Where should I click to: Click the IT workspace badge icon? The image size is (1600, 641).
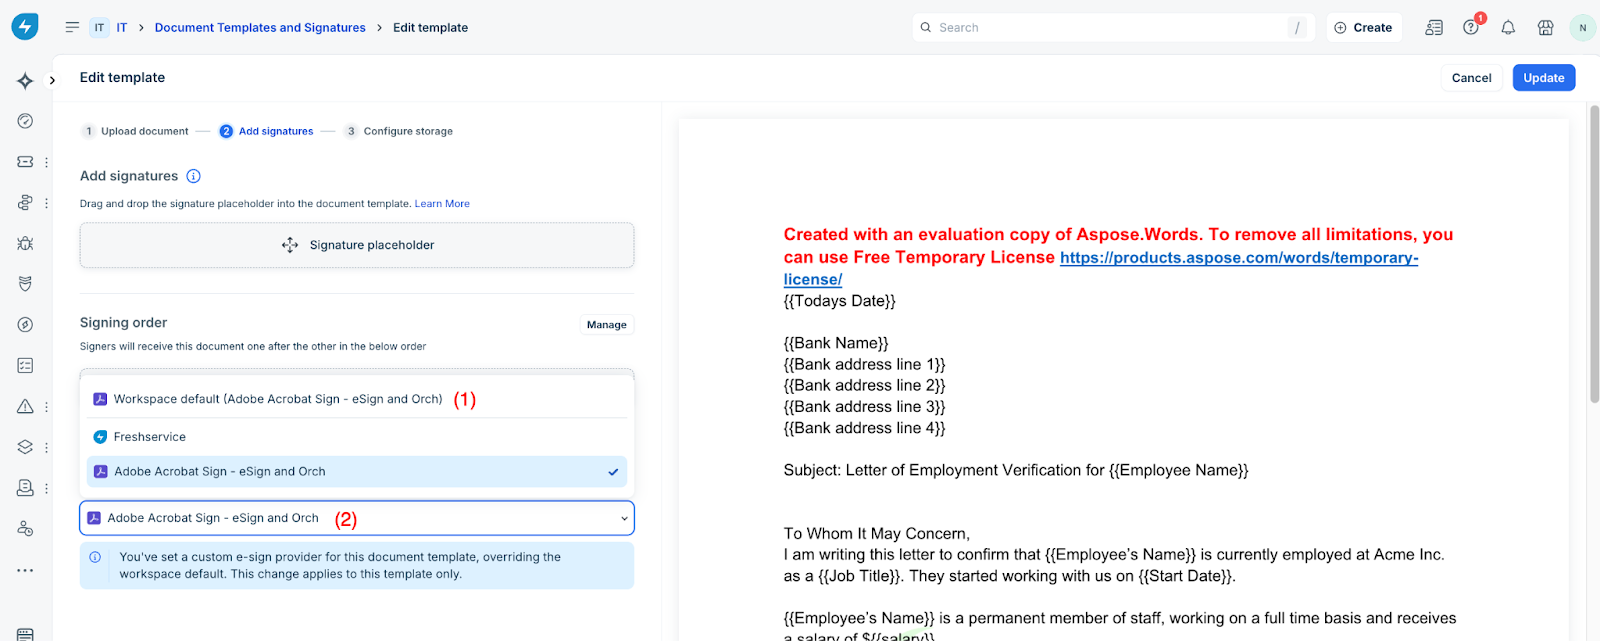click(99, 27)
